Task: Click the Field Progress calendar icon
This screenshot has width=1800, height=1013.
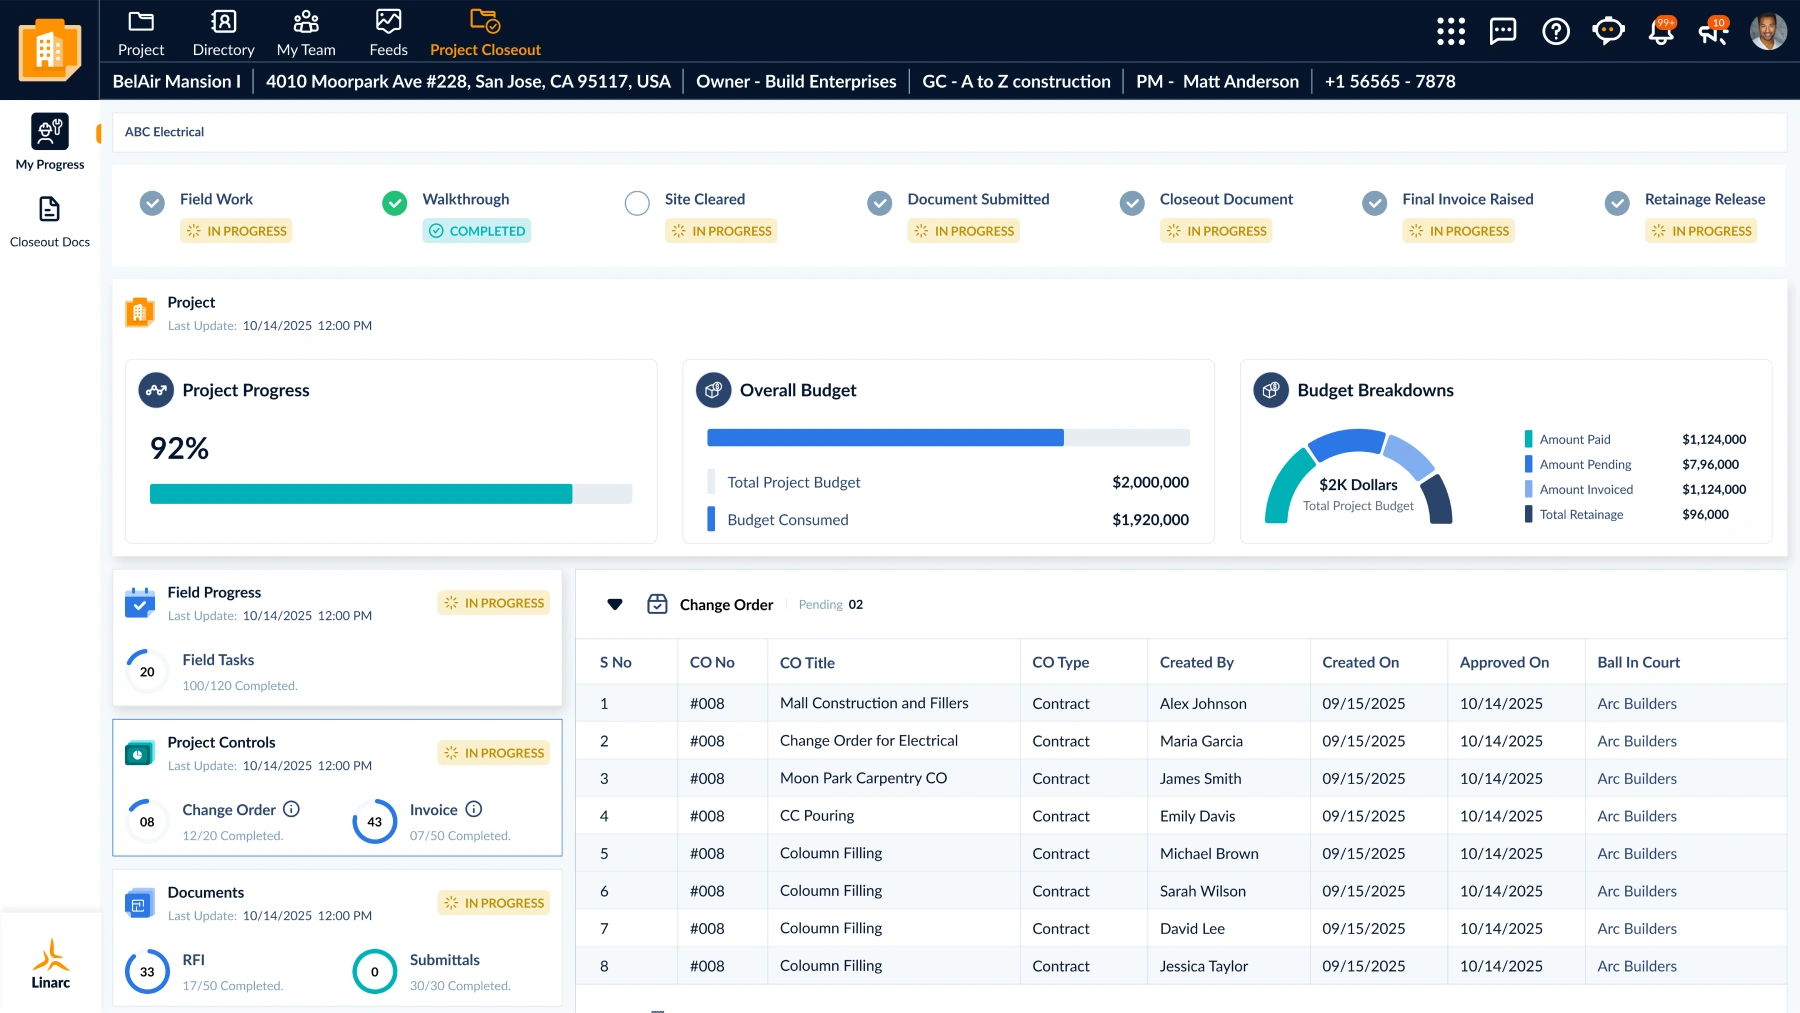Action: pyautogui.click(x=139, y=603)
